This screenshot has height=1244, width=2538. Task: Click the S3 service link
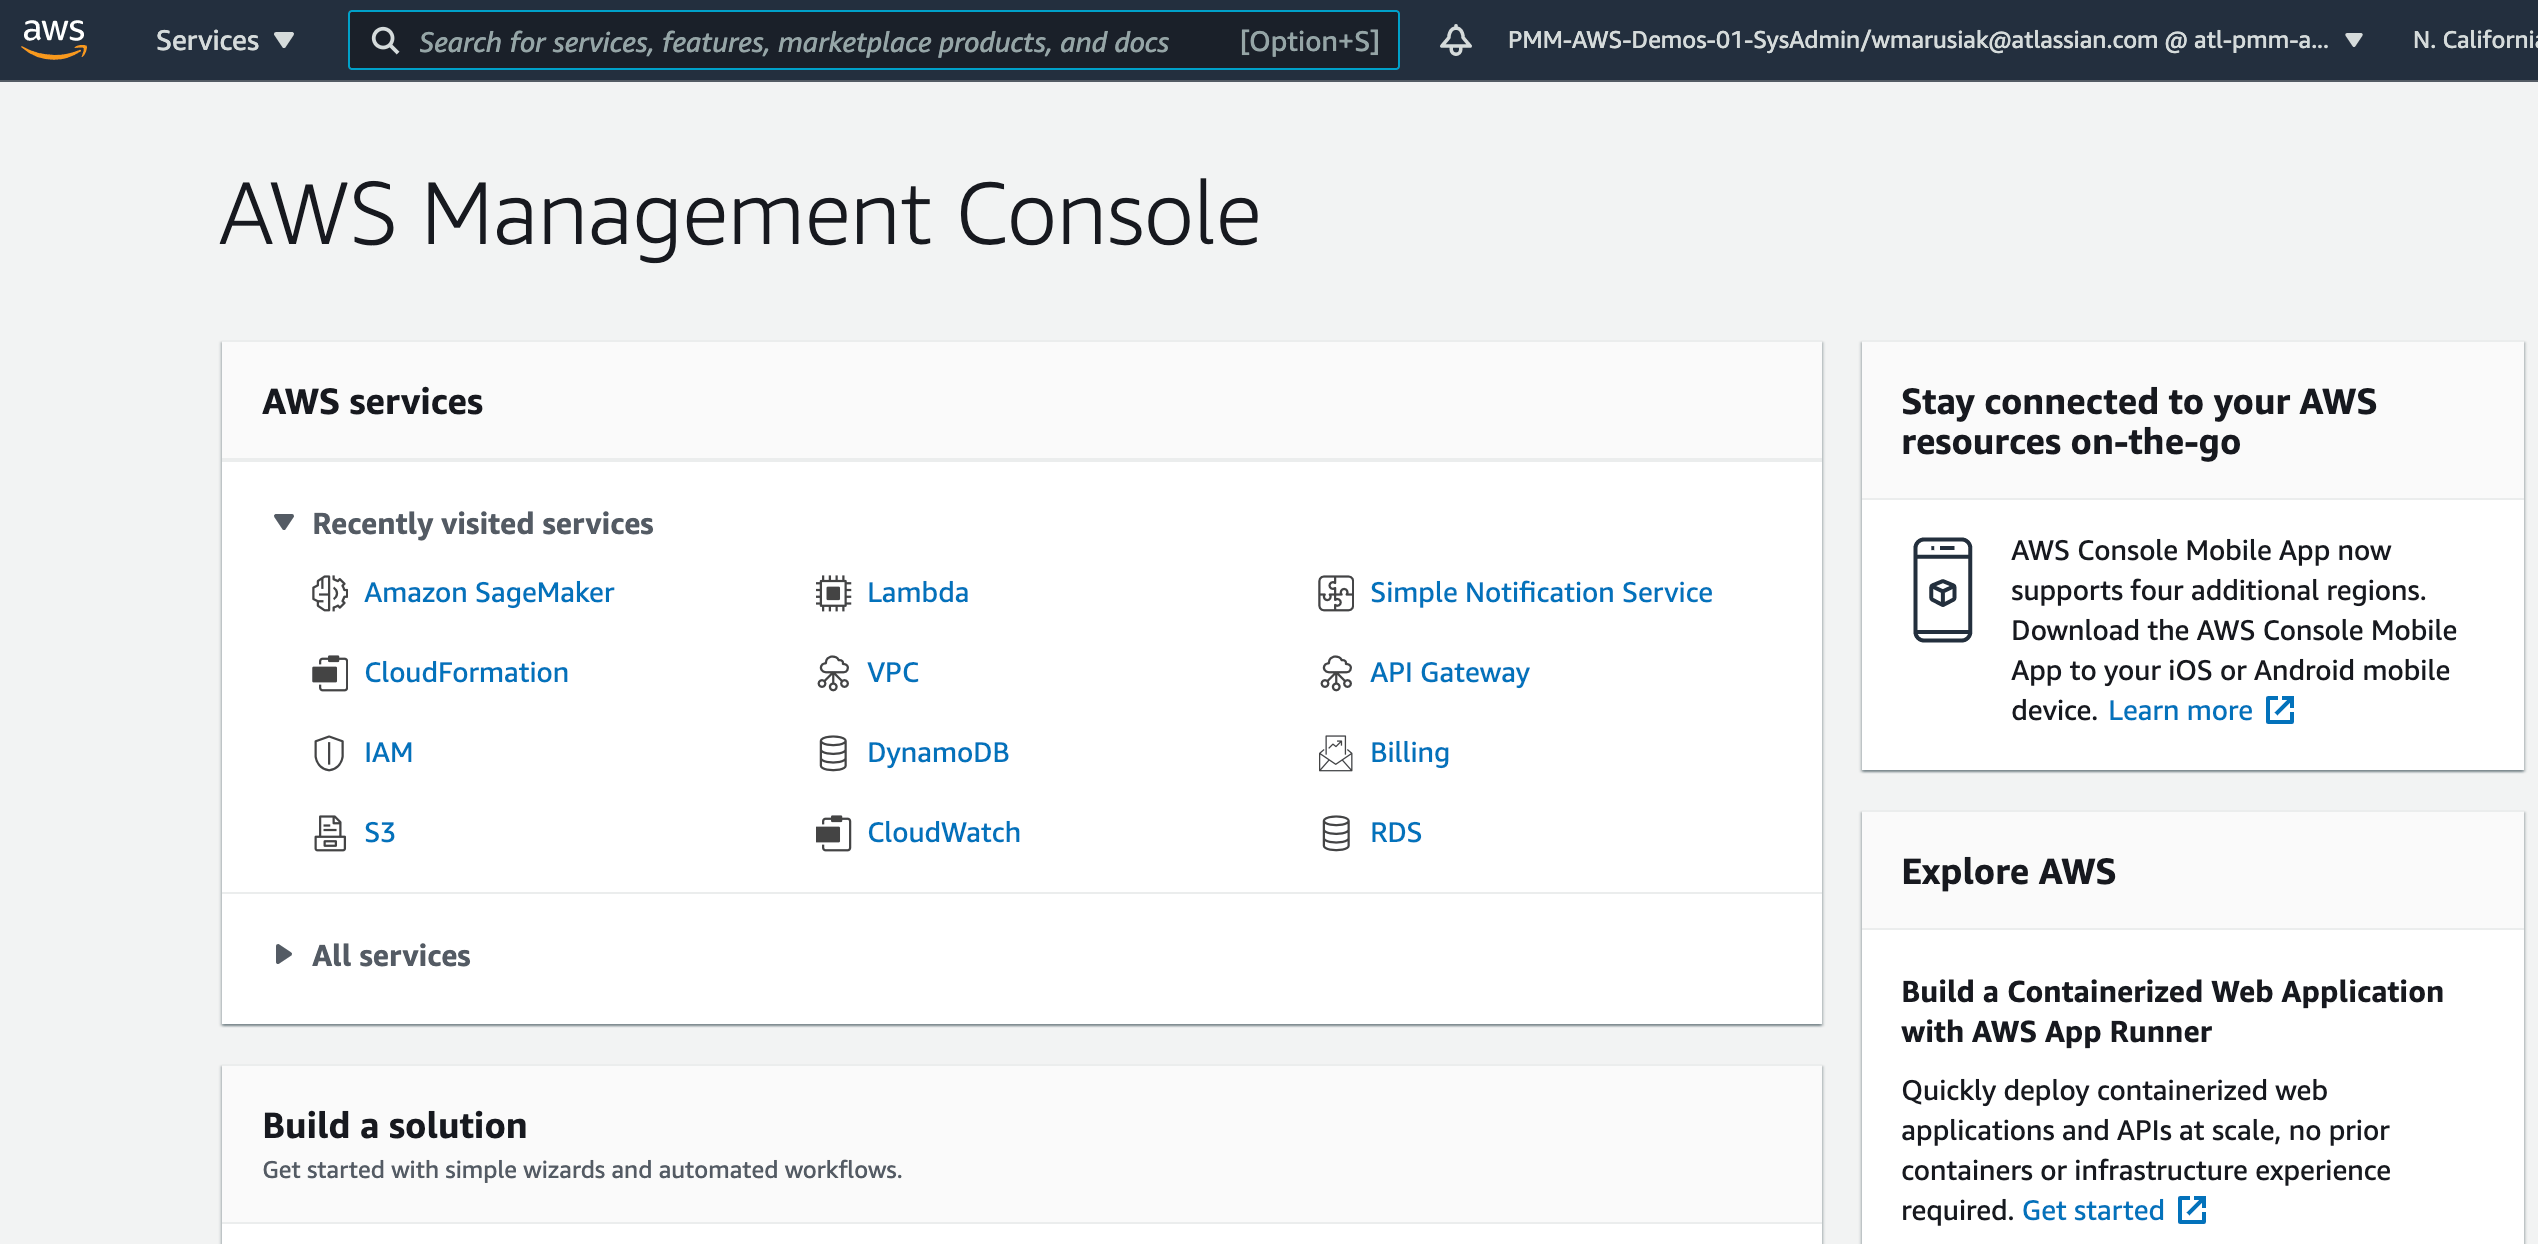pyautogui.click(x=382, y=831)
